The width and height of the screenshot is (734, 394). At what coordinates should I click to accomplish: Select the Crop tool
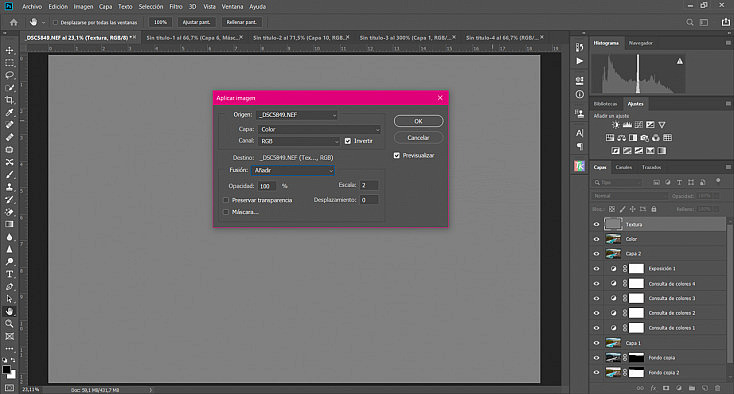pyautogui.click(x=9, y=100)
